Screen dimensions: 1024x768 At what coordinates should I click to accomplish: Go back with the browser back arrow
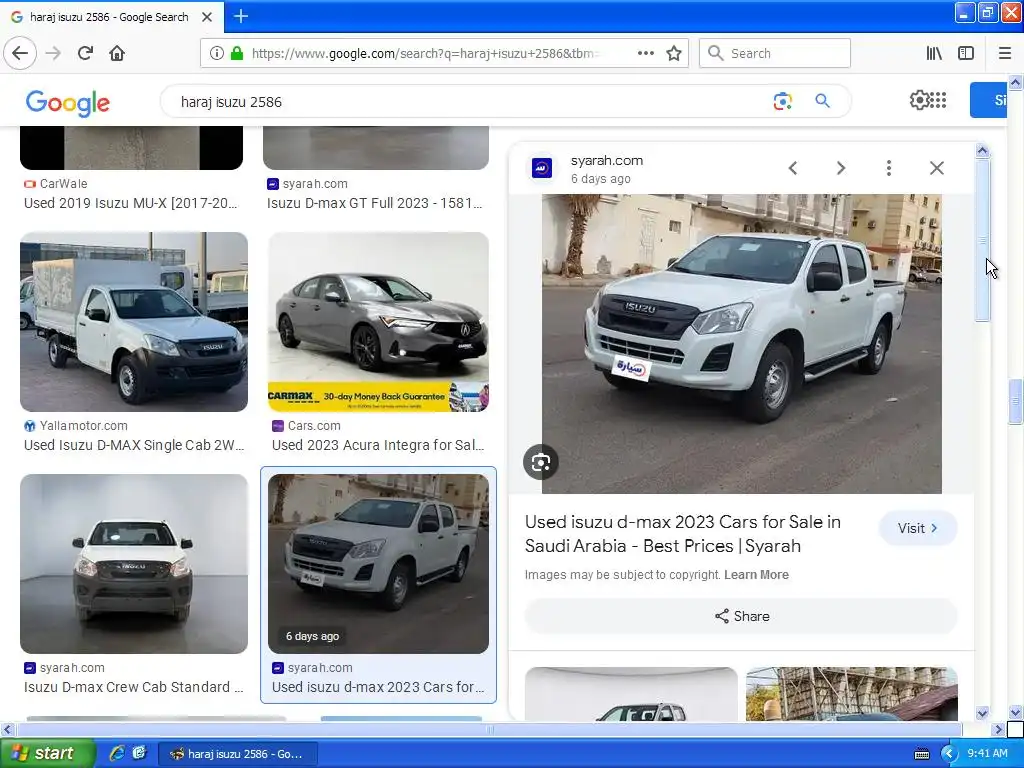[x=20, y=53]
